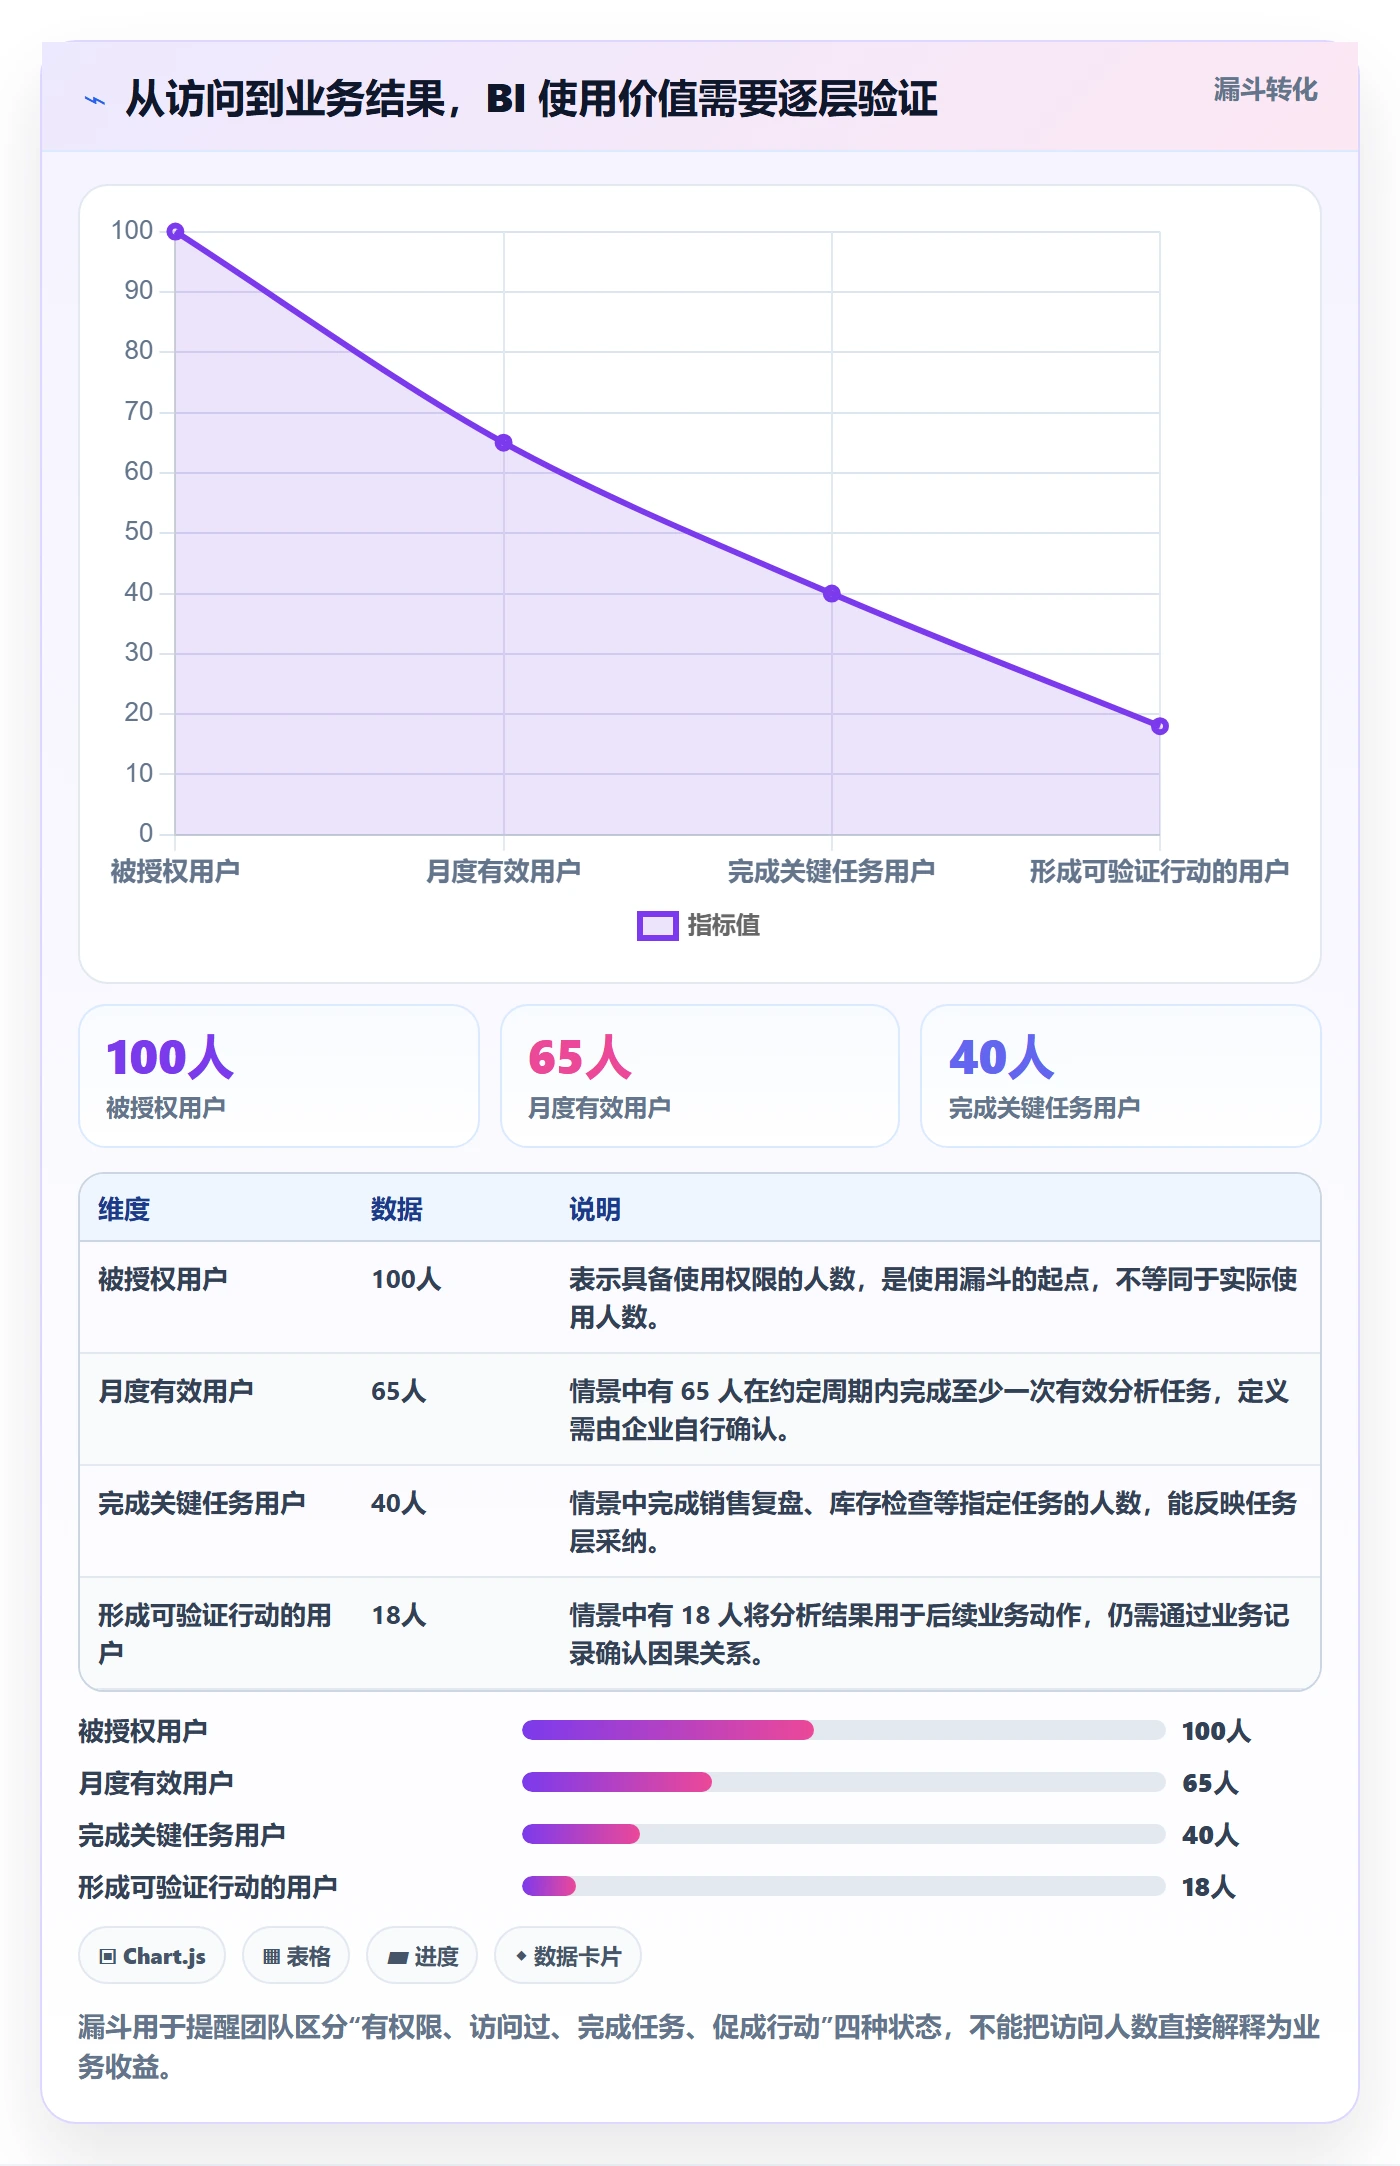Select the 形成可验证行动的用户 table row name

215,1634
